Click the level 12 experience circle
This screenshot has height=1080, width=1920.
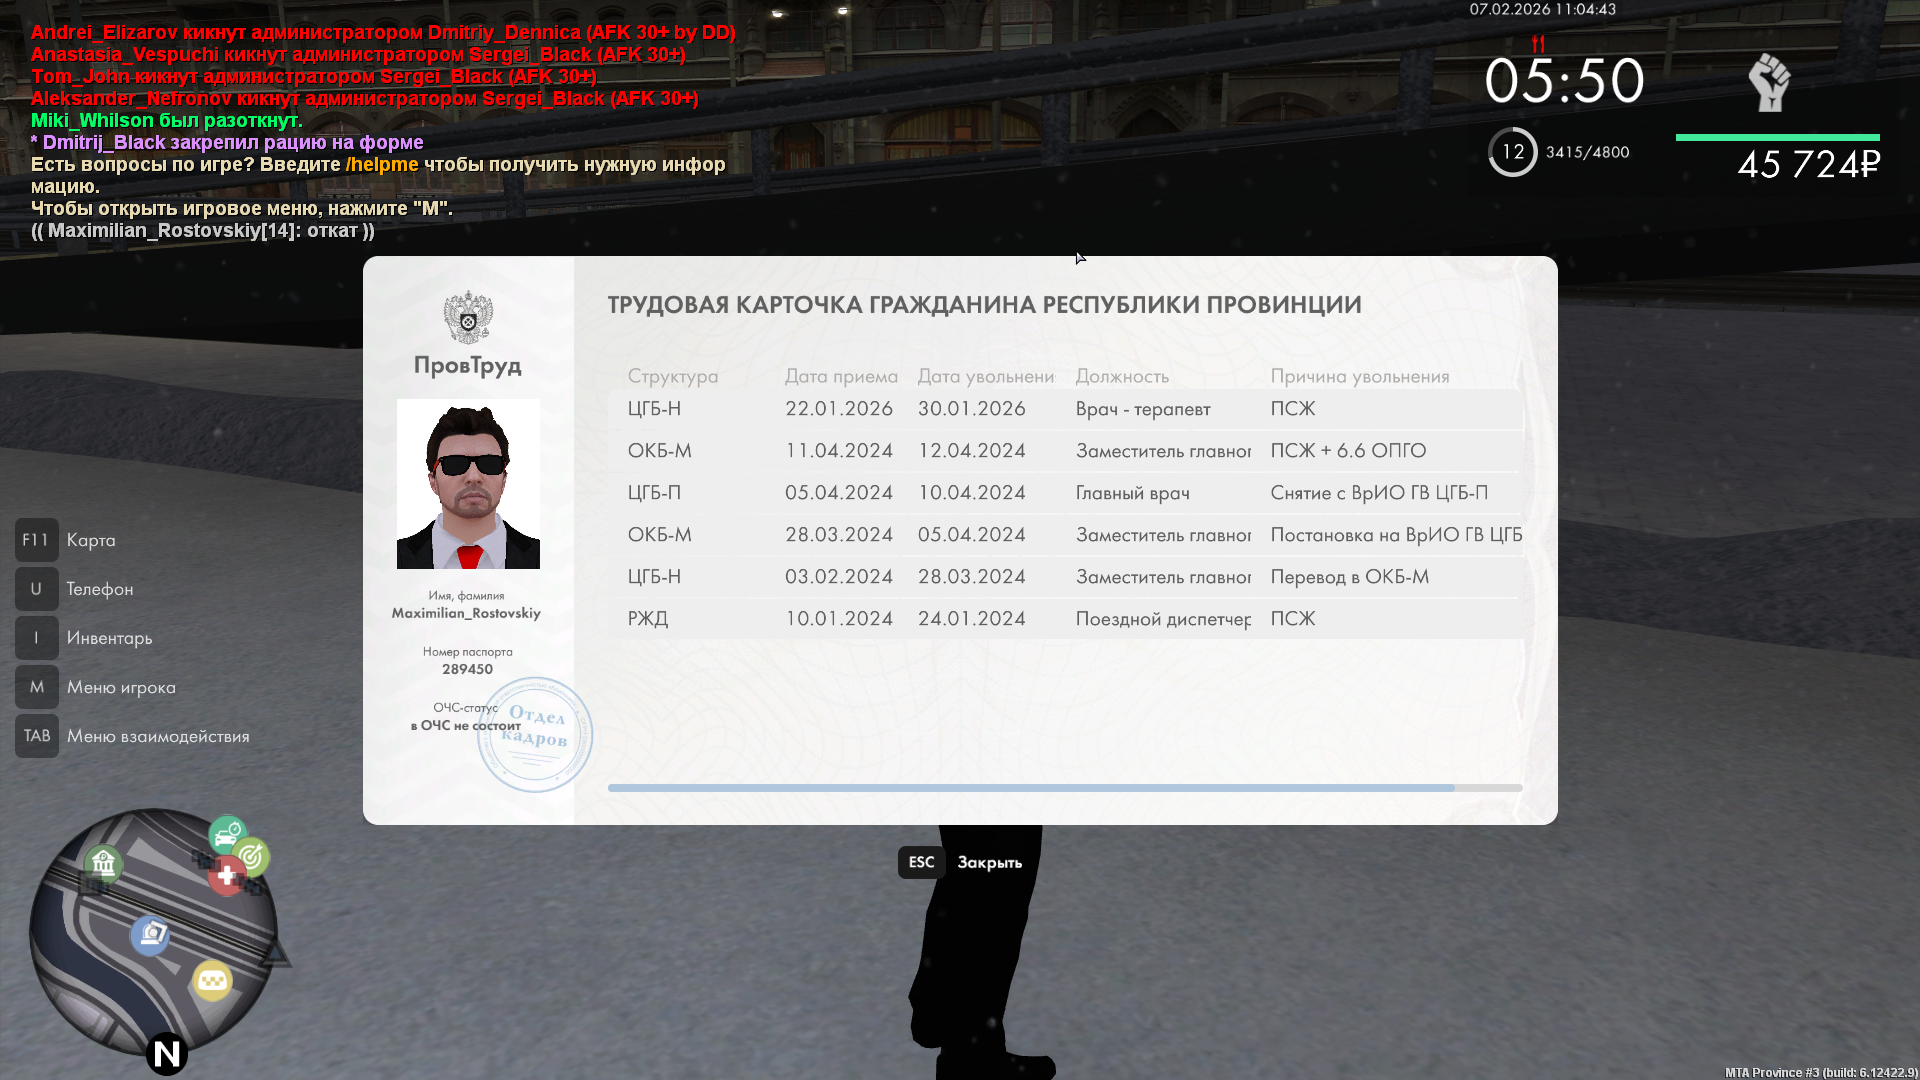pos(1512,152)
